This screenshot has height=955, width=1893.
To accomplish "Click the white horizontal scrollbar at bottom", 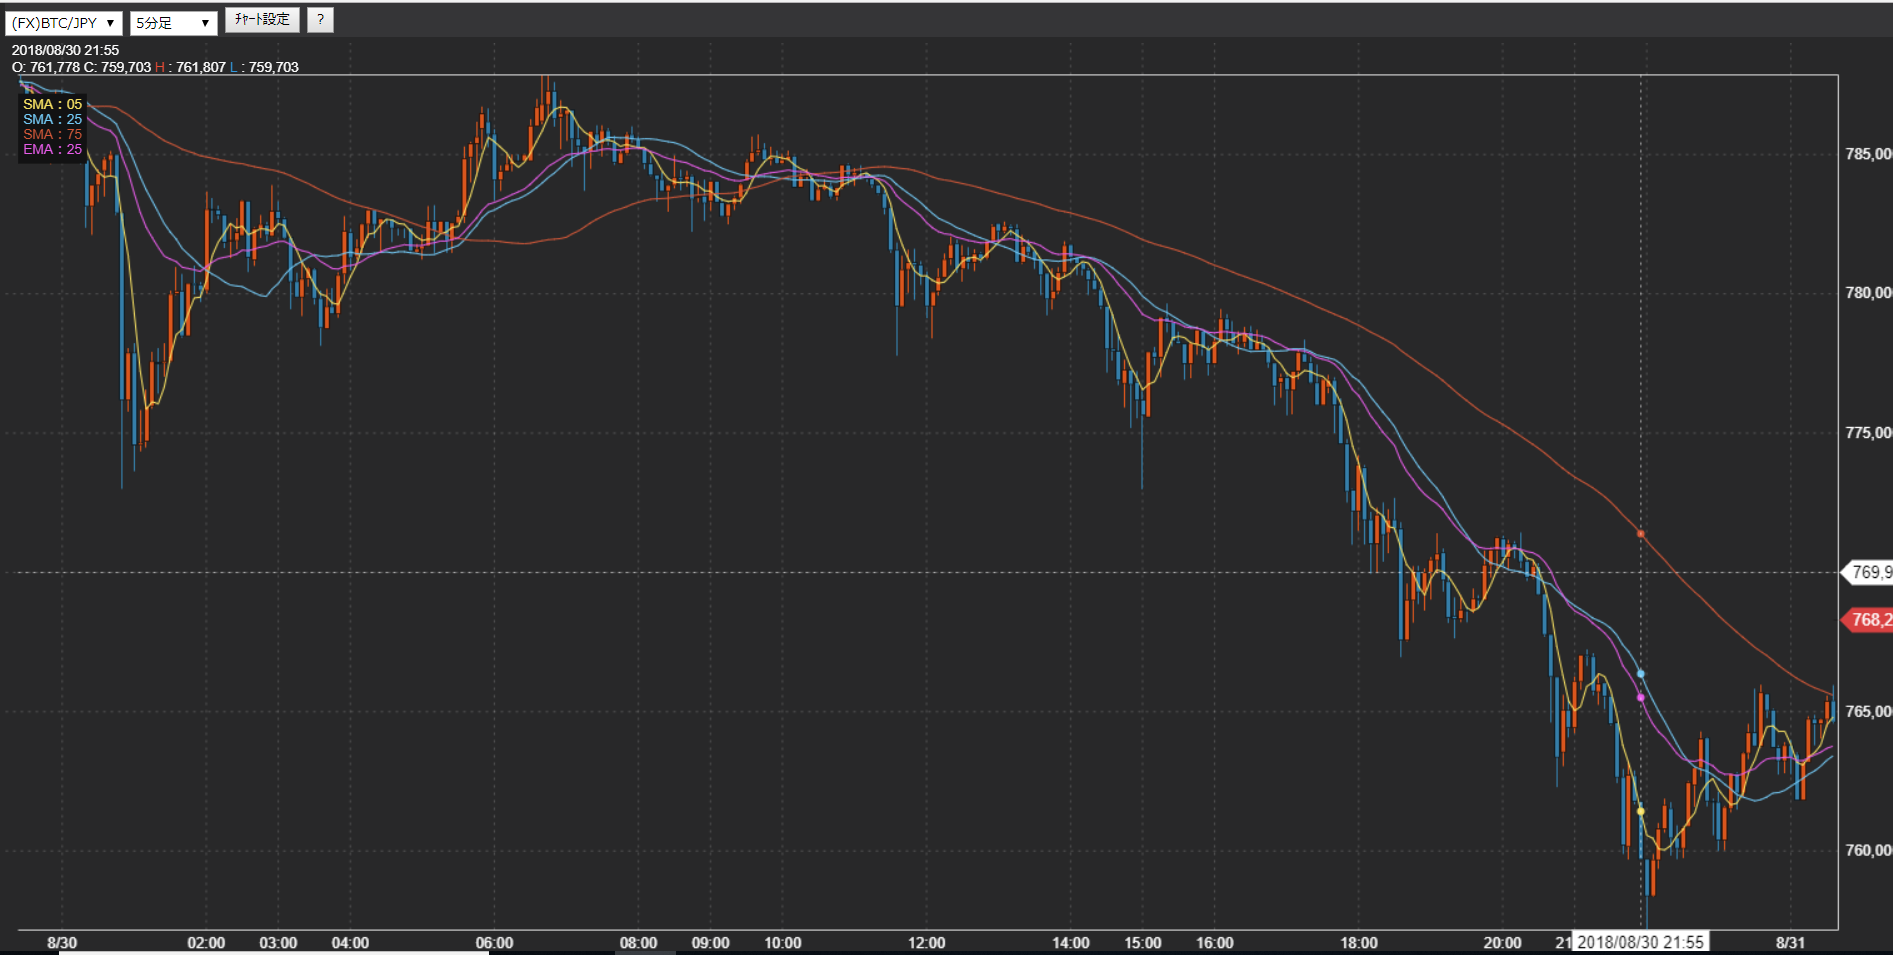I will coord(274,952).
